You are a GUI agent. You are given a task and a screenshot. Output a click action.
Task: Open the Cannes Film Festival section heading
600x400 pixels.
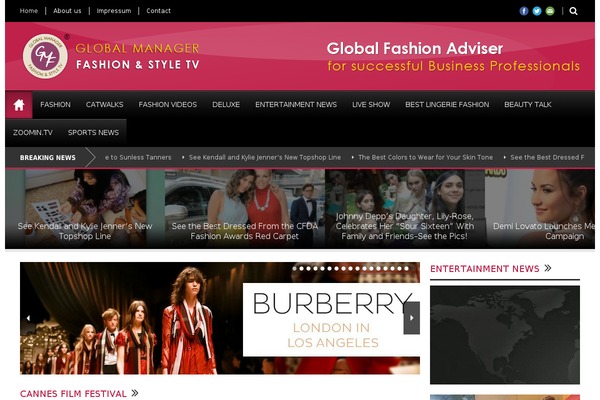point(73,393)
